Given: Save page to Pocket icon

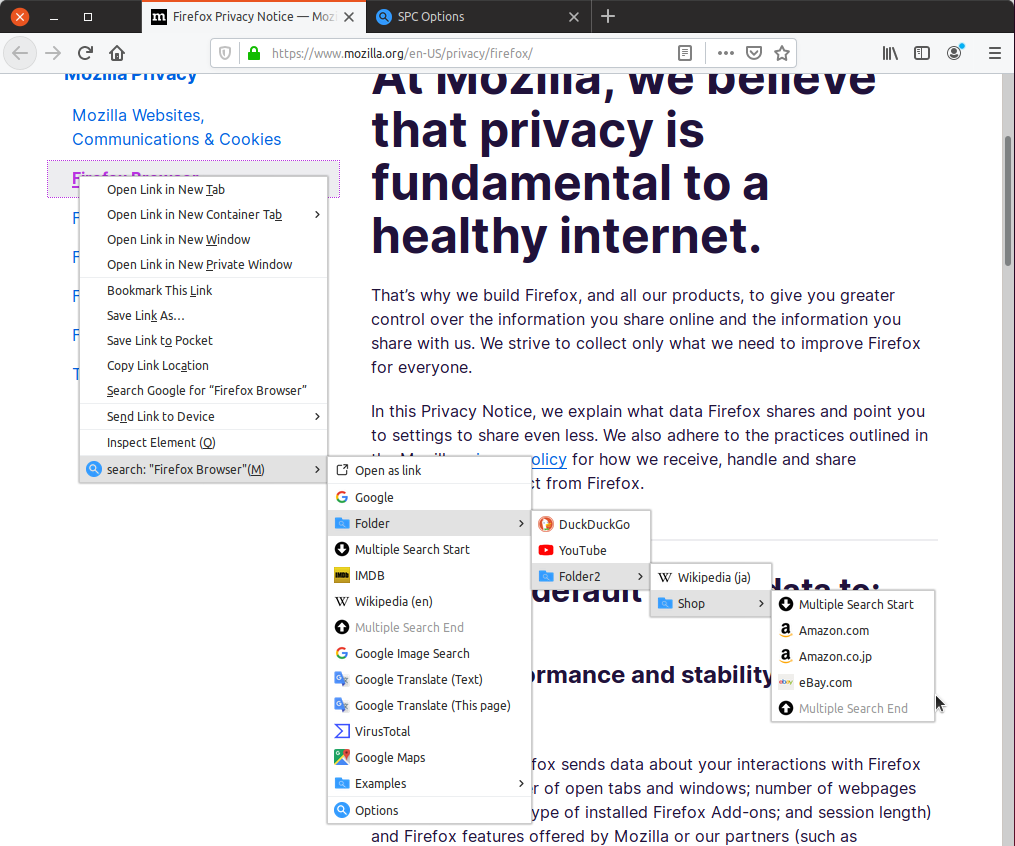Looking at the screenshot, I should (755, 53).
